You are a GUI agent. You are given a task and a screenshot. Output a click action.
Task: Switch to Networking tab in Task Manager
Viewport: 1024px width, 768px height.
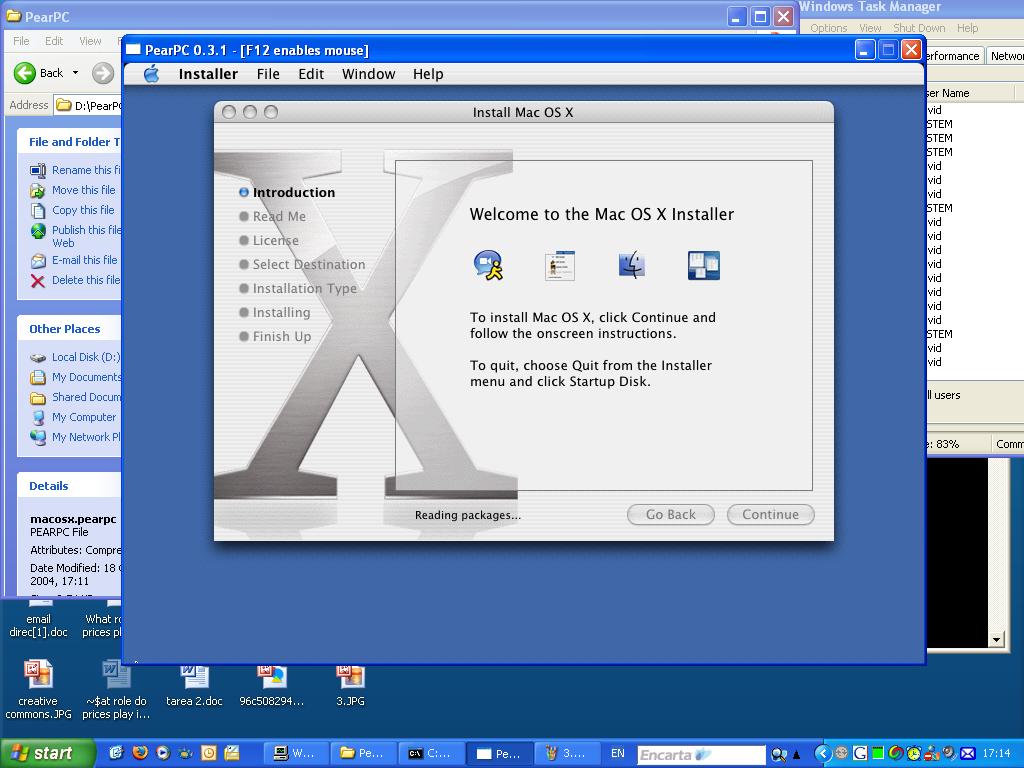tap(1005, 56)
